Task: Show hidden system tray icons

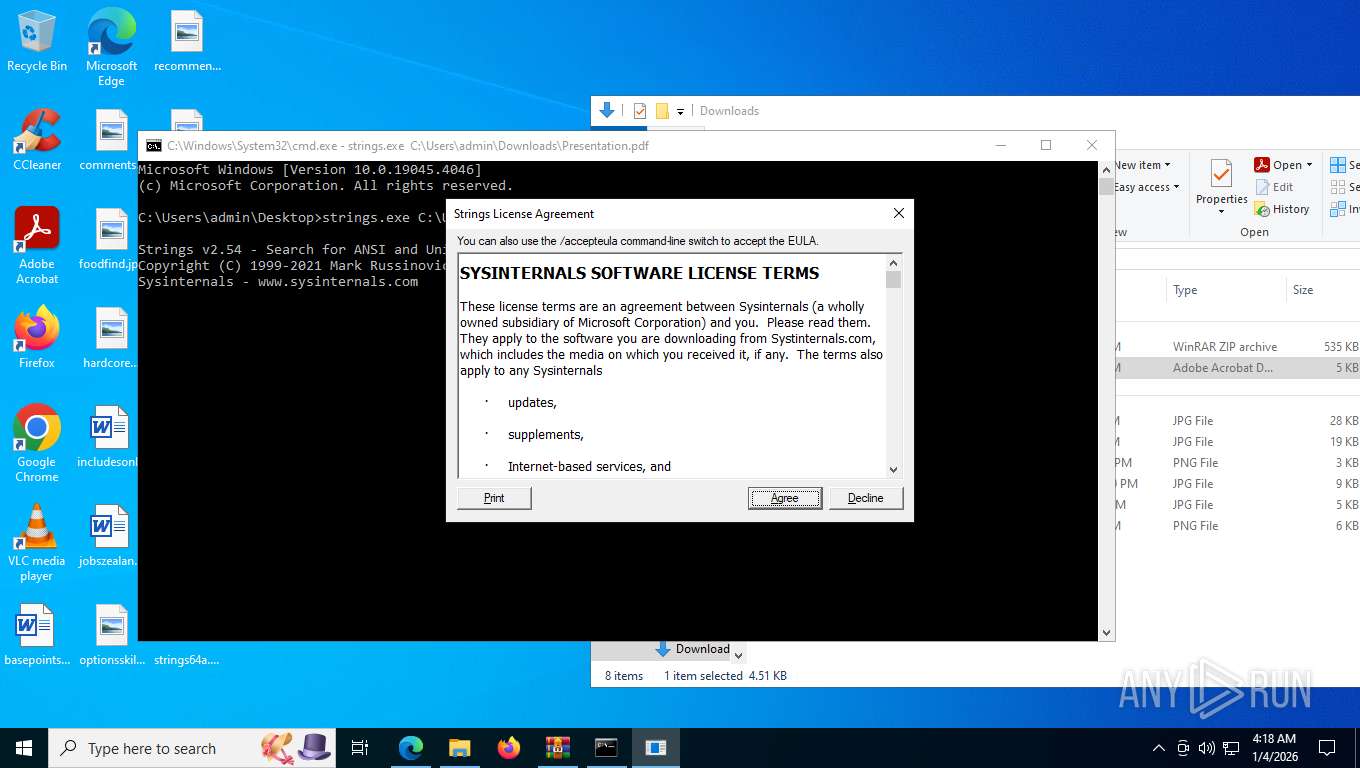Action: 1159,748
